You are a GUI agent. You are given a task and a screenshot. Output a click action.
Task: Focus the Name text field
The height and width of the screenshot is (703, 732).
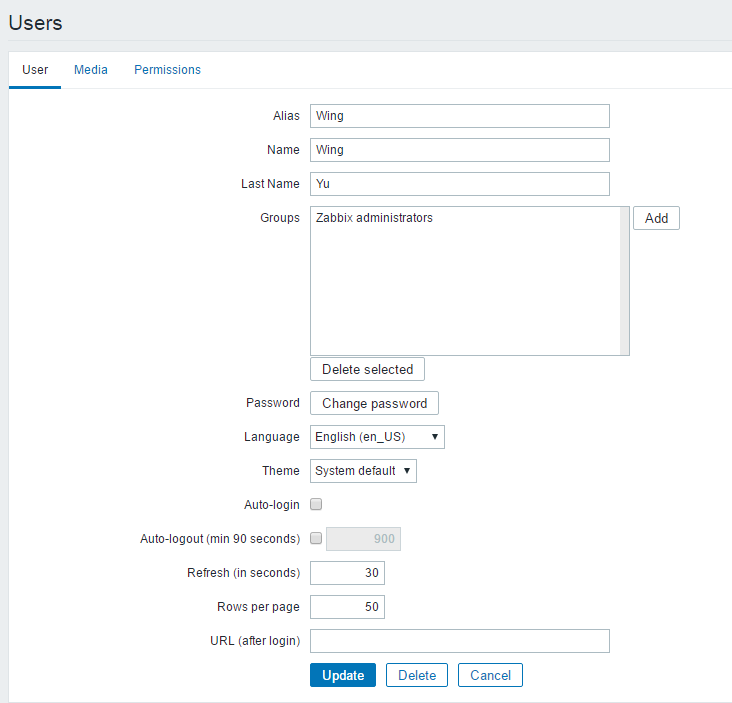[x=459, y=150]
